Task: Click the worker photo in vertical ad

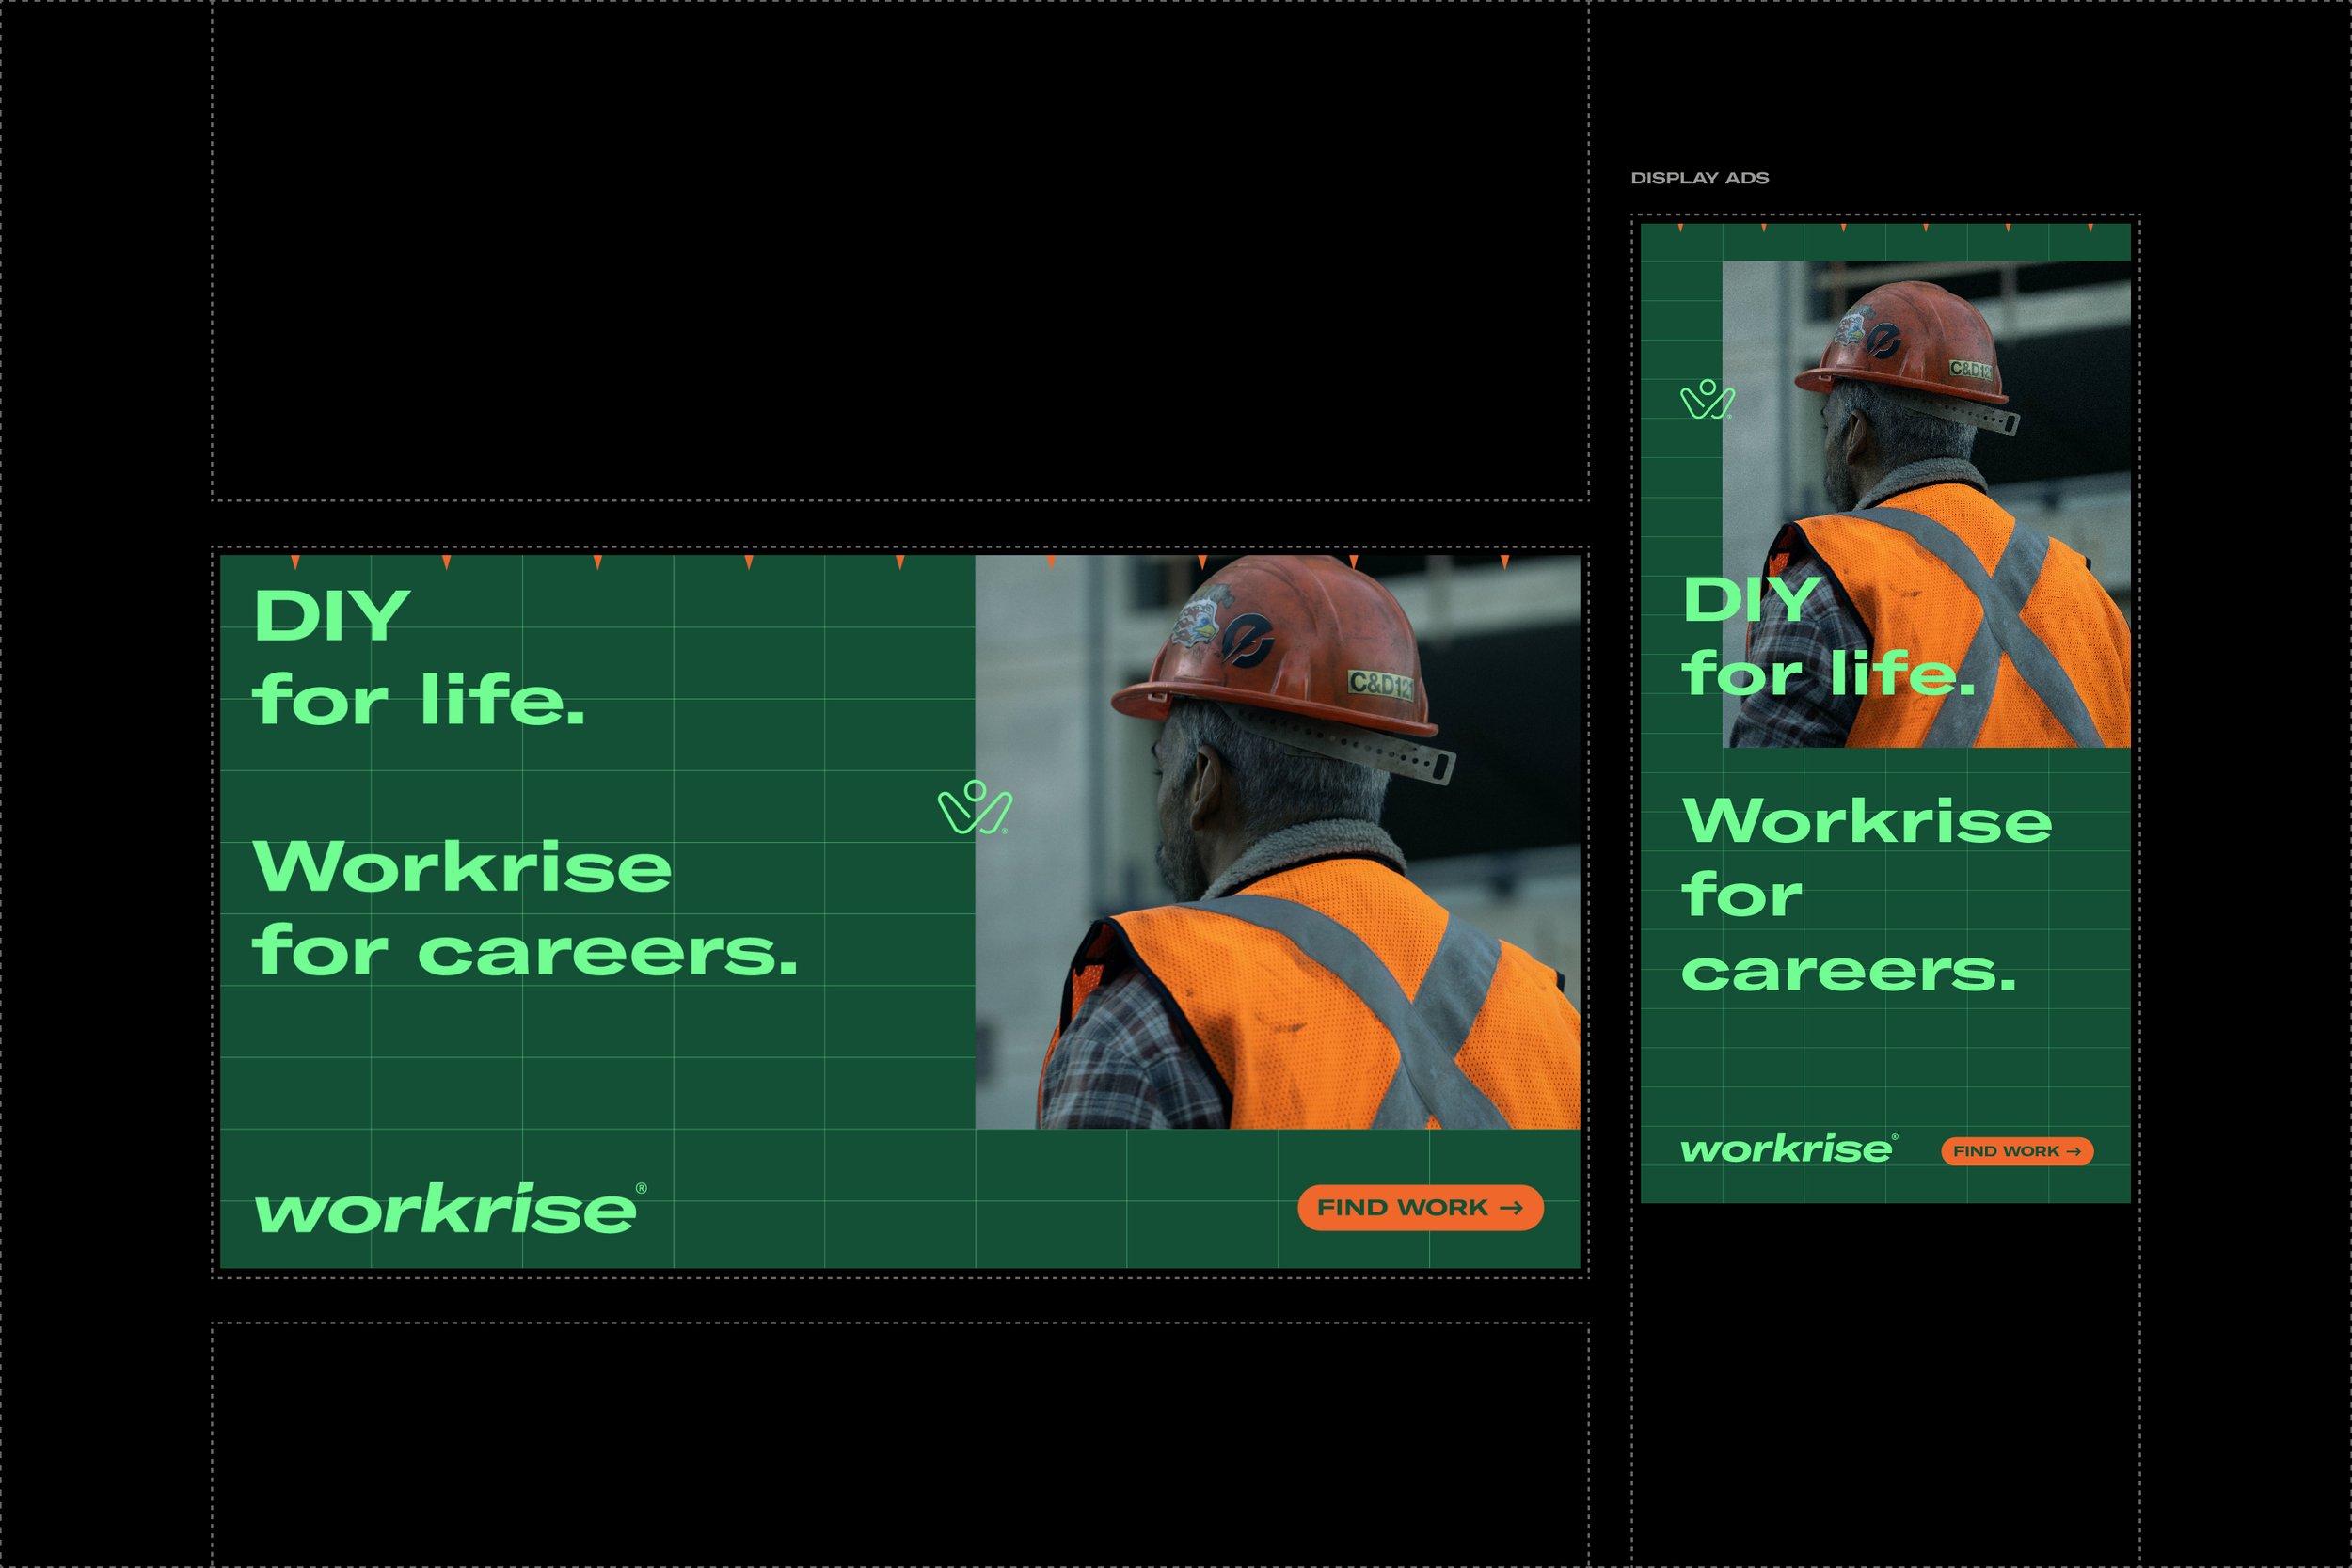Action: tap(1926, 504)
